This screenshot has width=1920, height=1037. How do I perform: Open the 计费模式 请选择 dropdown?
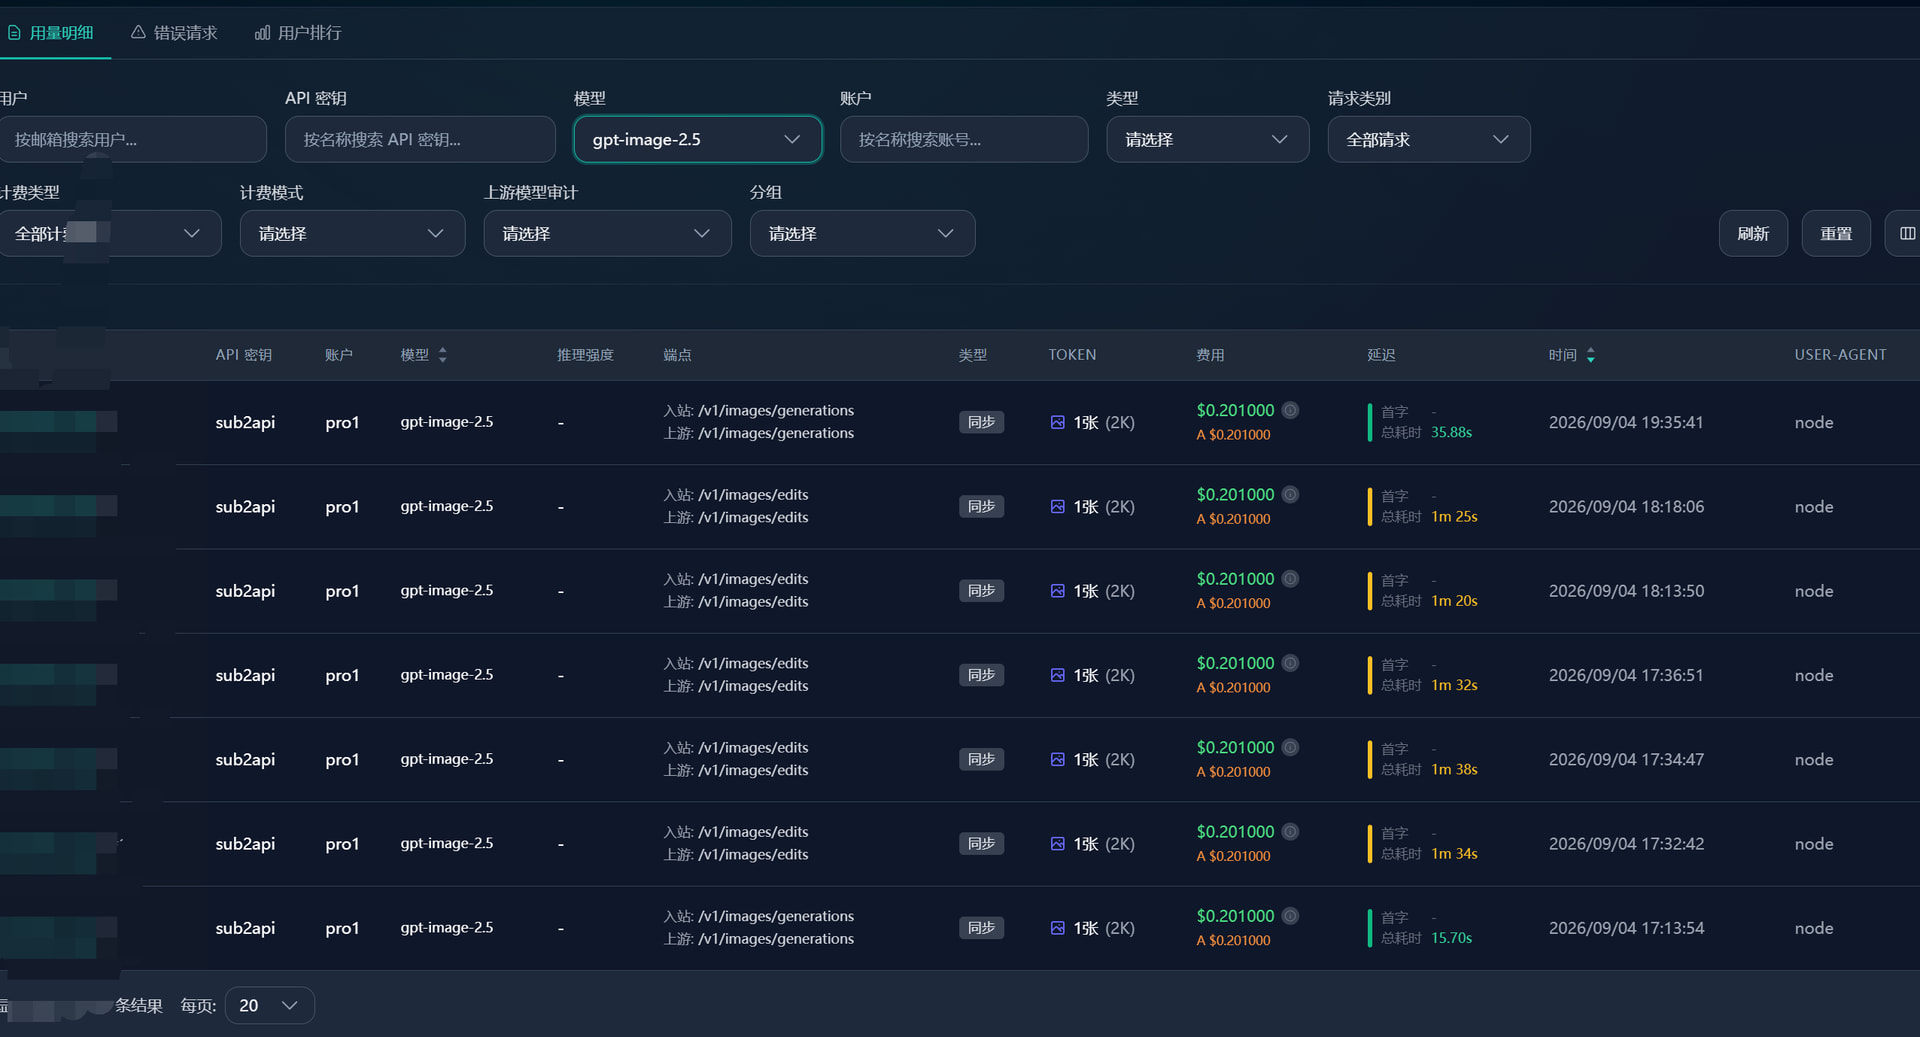[x=352, y=233]
